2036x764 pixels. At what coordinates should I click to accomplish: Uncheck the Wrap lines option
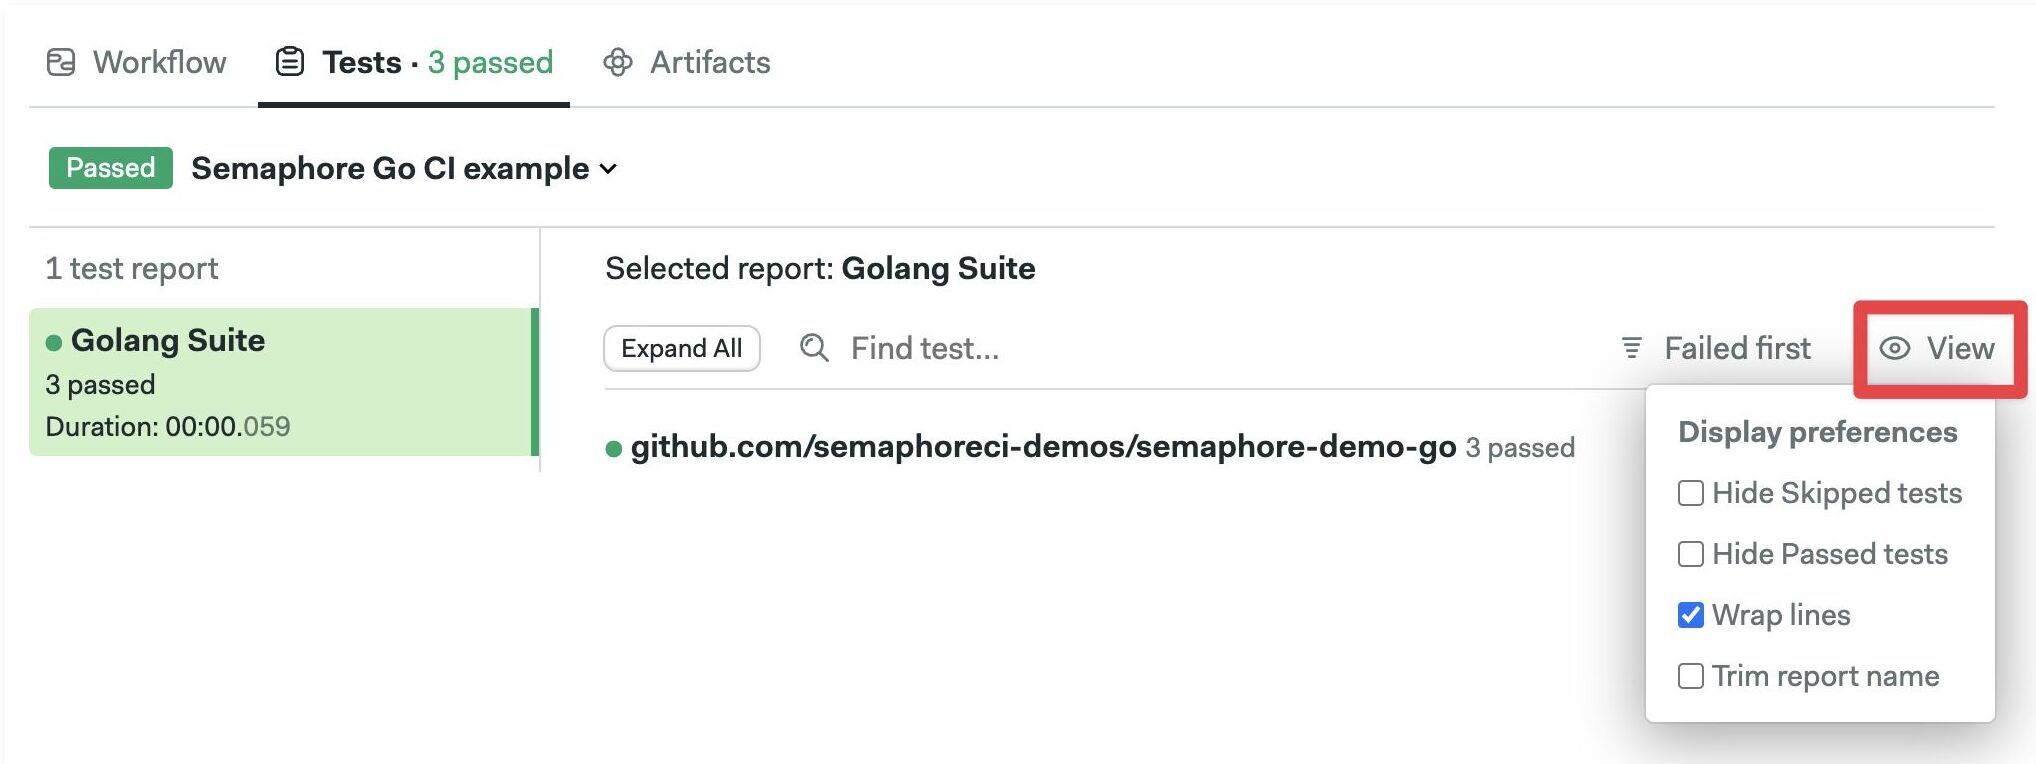(x=1691, y=615)
